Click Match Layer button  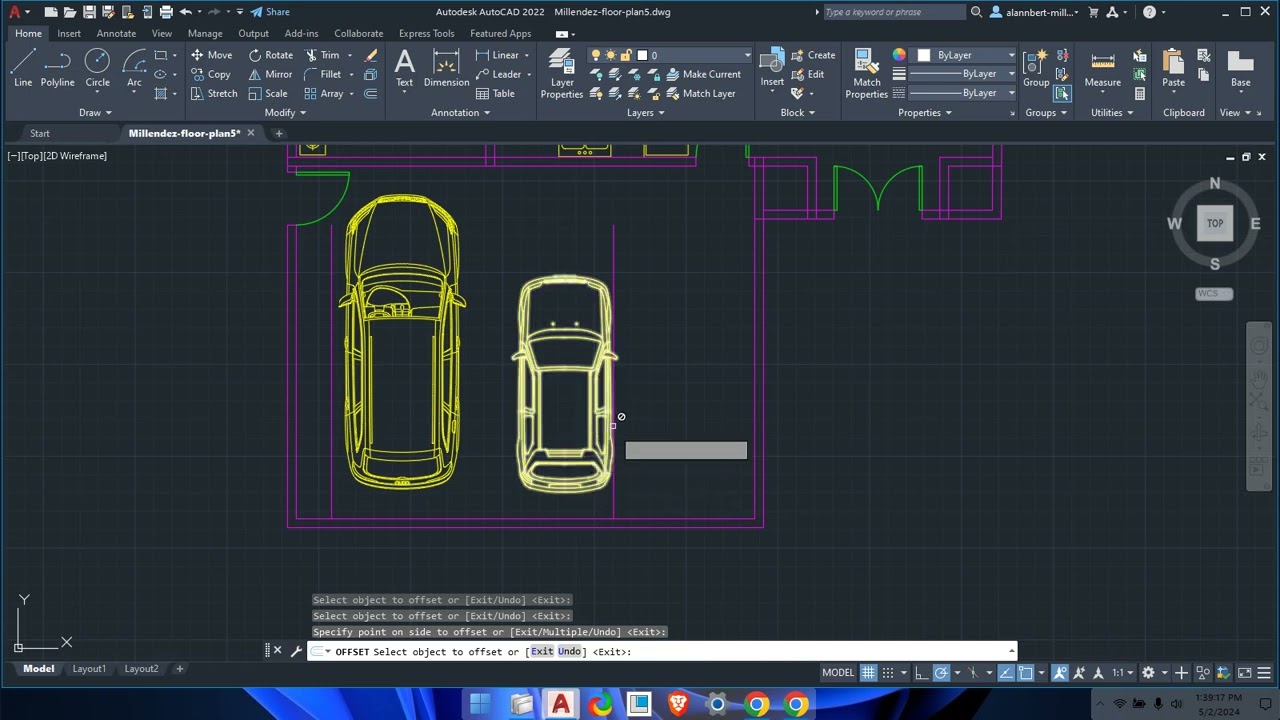point(701,93)
